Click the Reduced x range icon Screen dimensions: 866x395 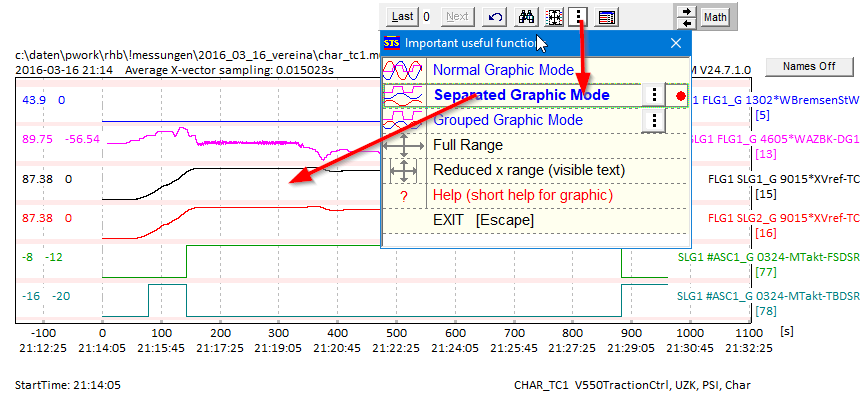403,170
